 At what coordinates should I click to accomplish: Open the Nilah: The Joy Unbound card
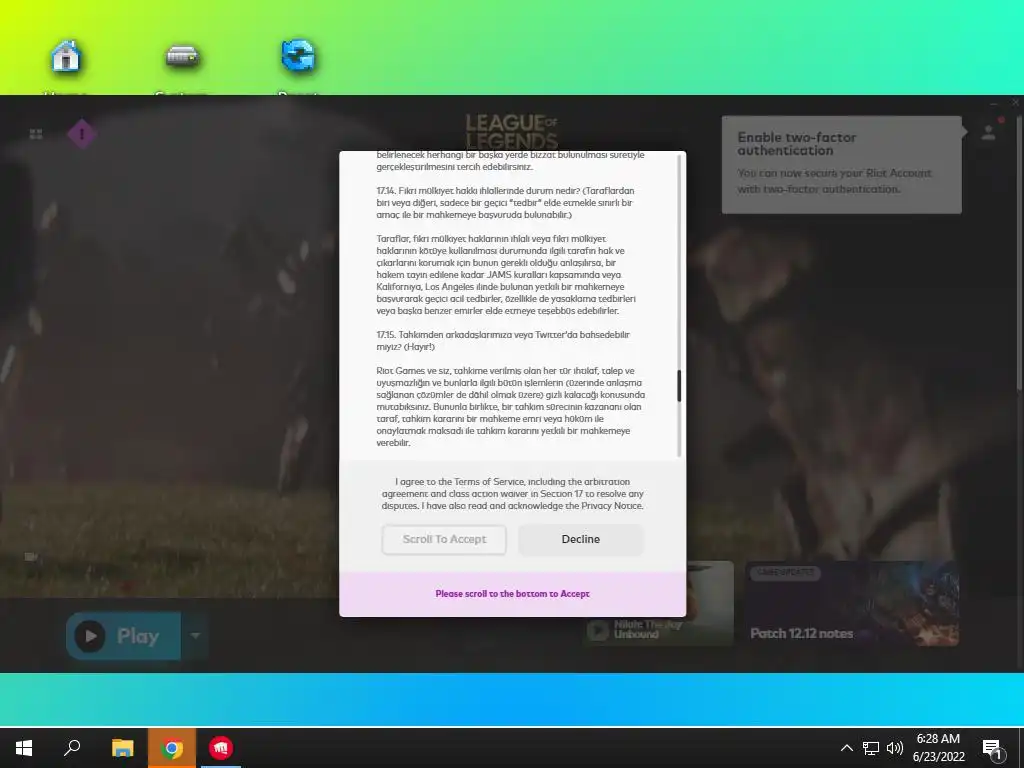pos(658,603)
